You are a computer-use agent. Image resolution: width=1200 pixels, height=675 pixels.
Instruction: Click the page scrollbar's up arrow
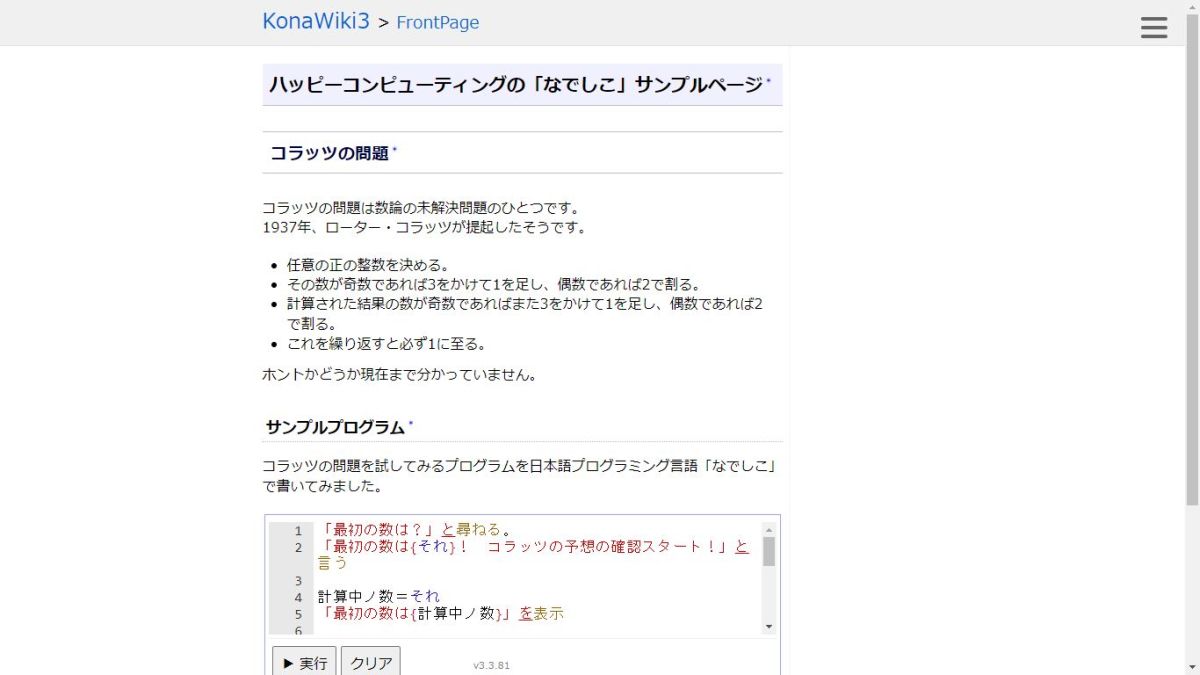[1192, 8]
